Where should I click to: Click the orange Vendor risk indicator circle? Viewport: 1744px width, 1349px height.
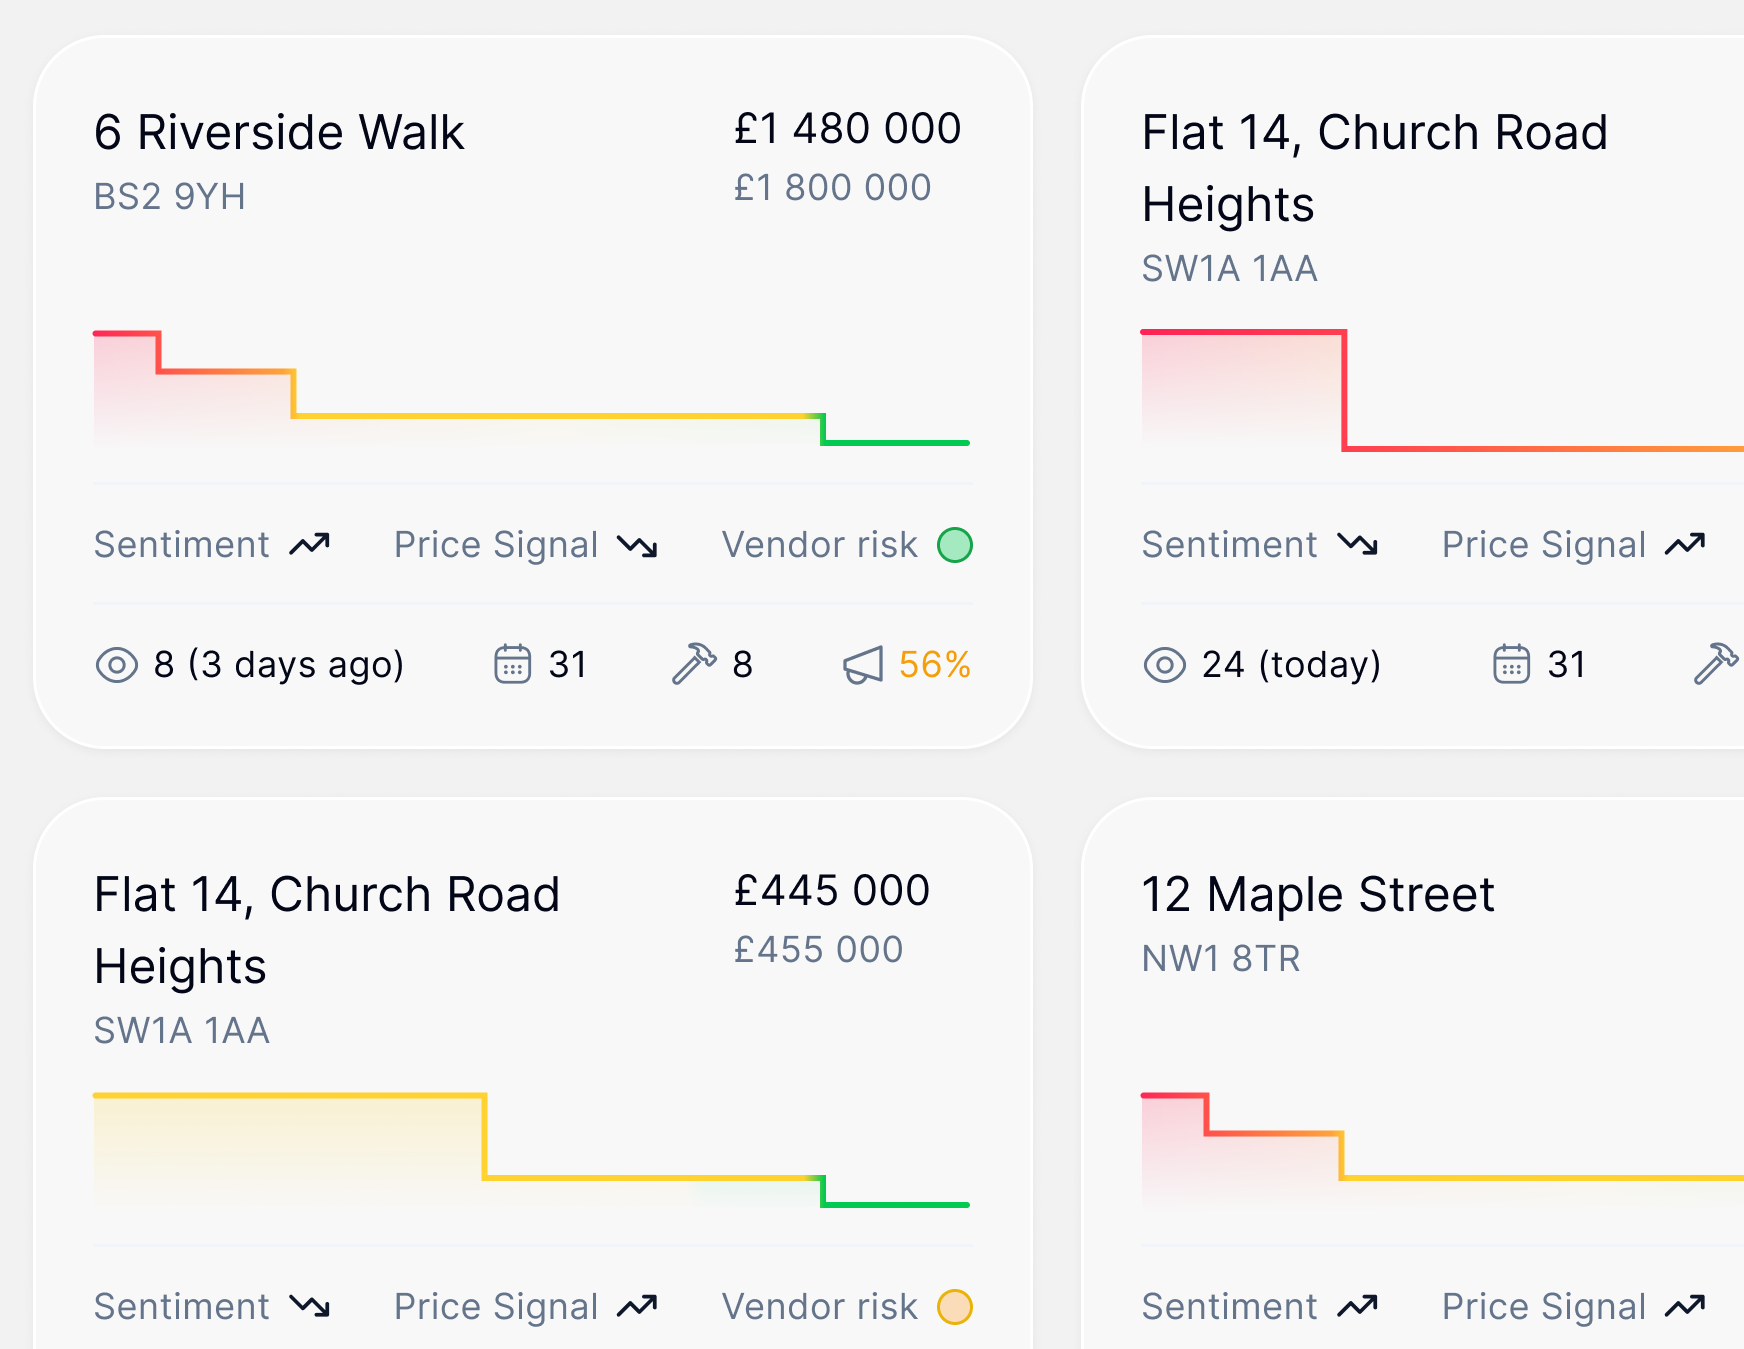tap(955, 1307)
